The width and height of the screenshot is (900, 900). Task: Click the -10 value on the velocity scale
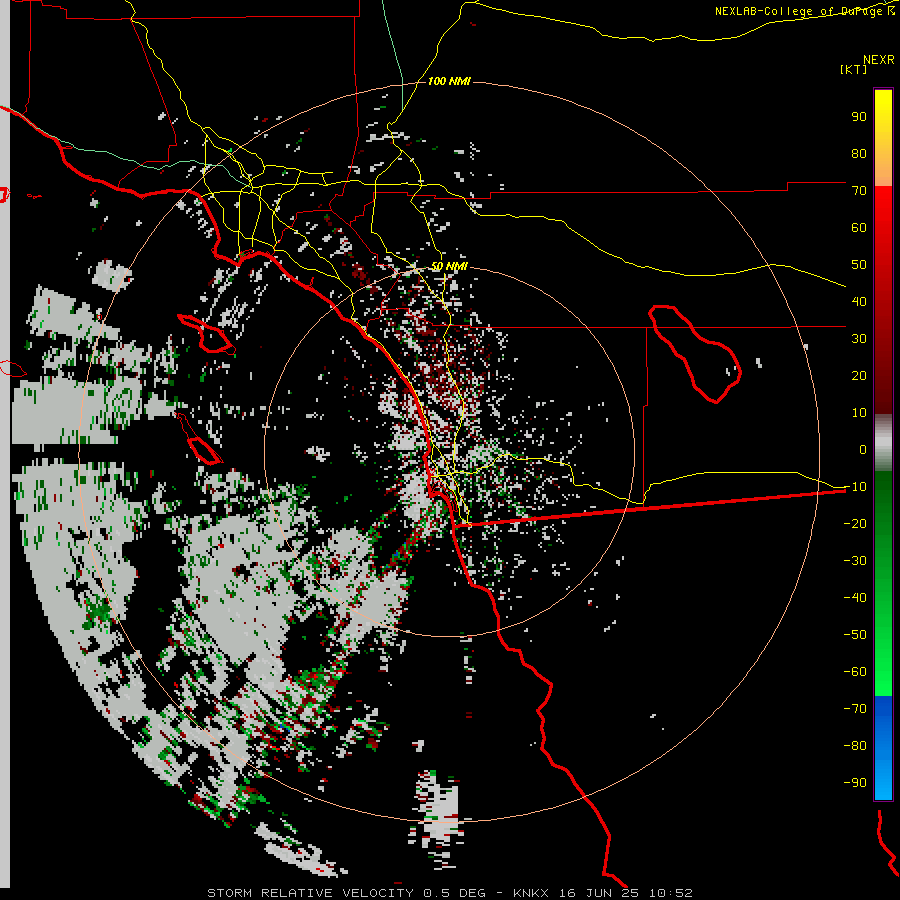(x=855, y=487)
